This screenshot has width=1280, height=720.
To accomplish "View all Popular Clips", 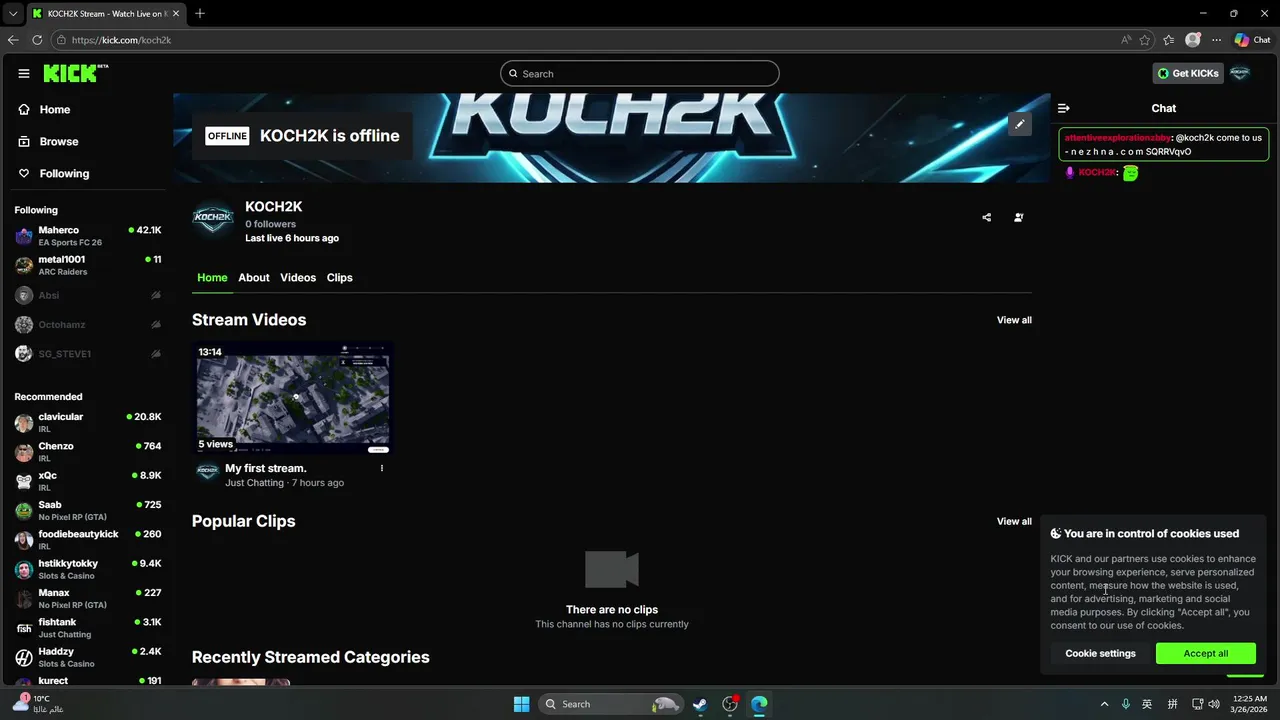I will coord(1014,521).
